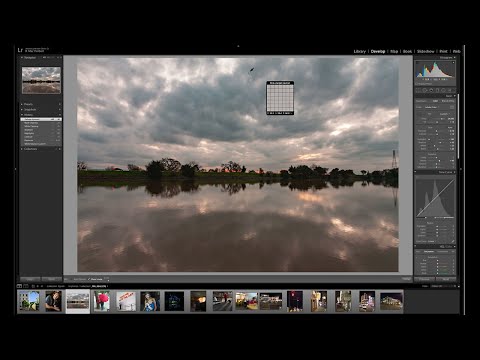The image size is (480, 360).
Task: Click the main window display icon above filmstrip
Action: [19, 286]
